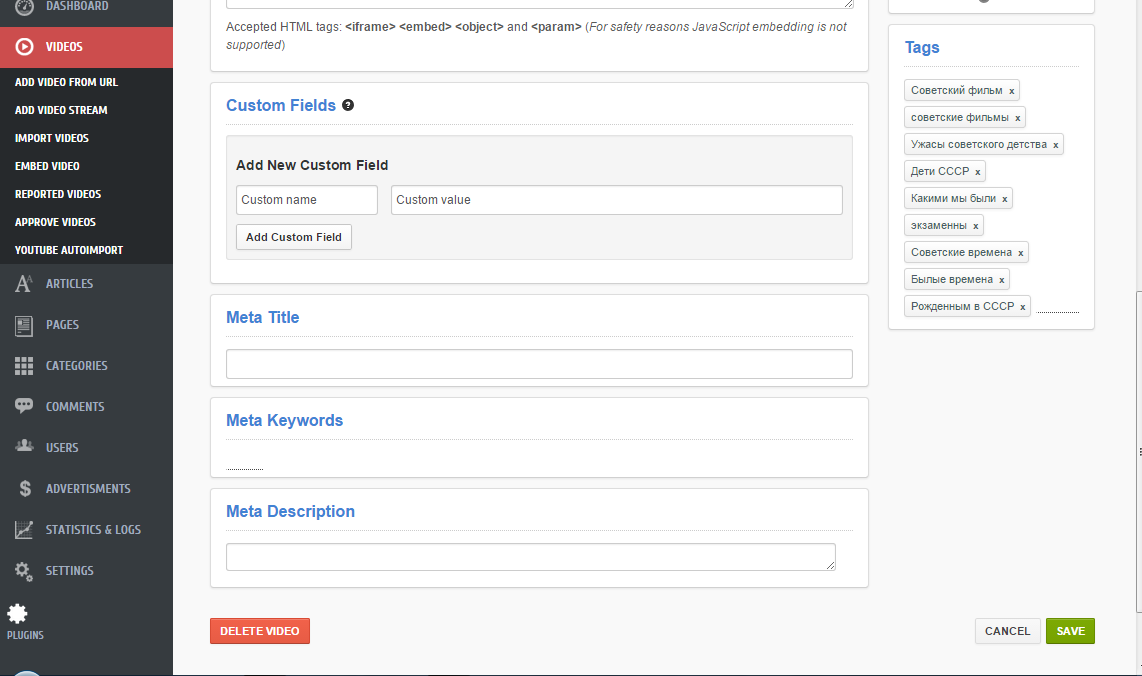Click the Videos play icon in sidebar

tap(25, 47)
